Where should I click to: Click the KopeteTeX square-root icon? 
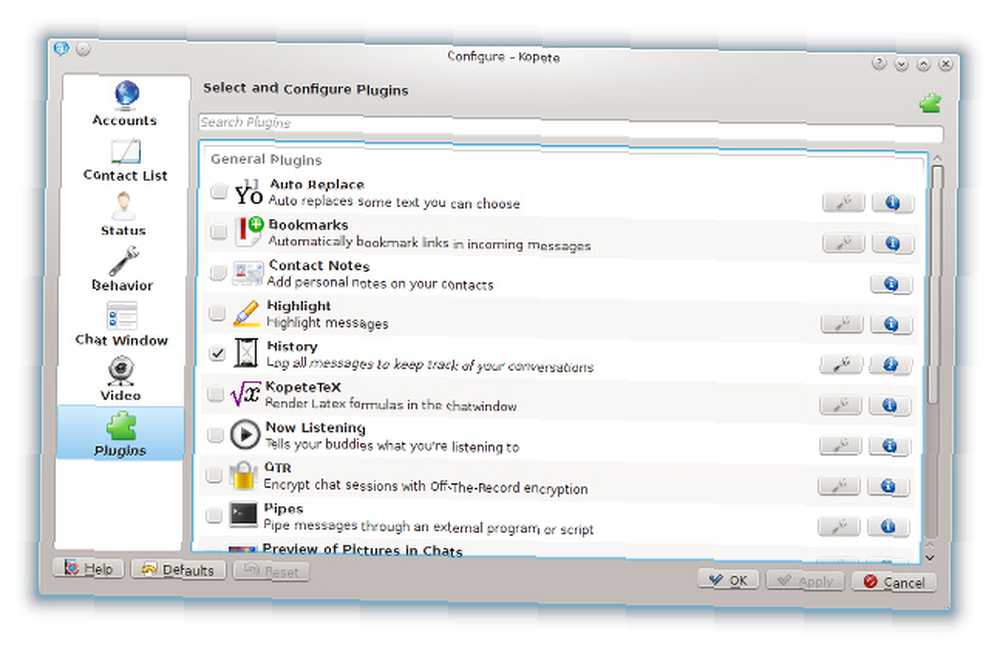click(246, 394)
